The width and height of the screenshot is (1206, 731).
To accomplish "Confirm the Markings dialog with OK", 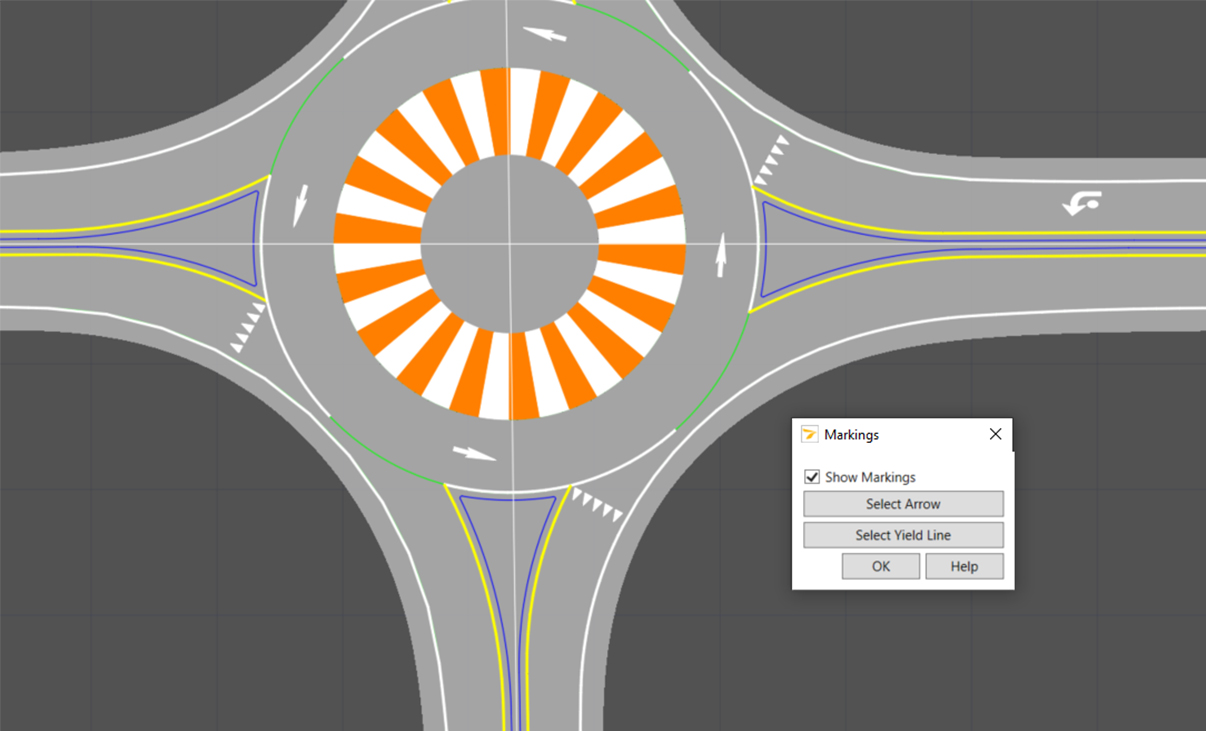I will point(879,566).
